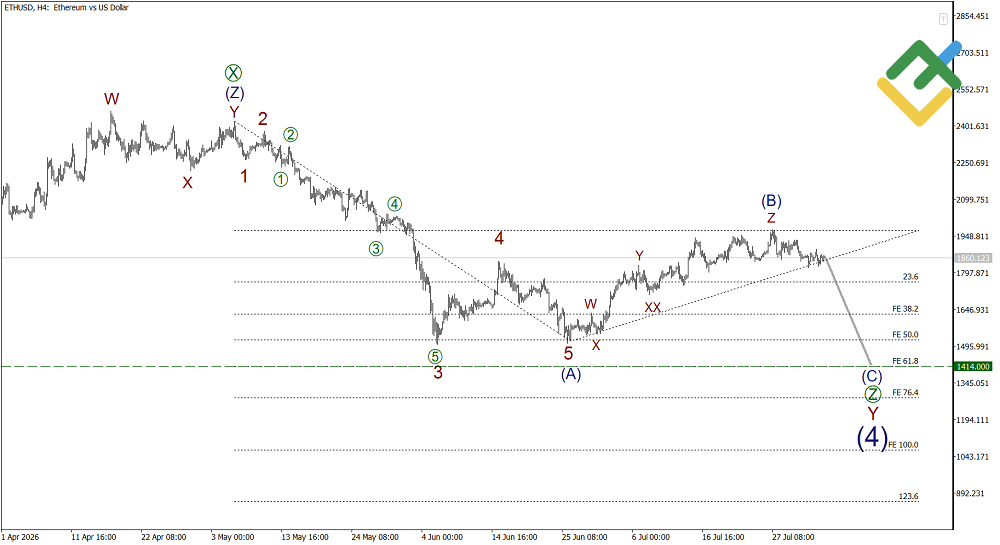Click the blue (C) wave label
The width and height of the screenshot is (1000, 545).
point(872,376)
